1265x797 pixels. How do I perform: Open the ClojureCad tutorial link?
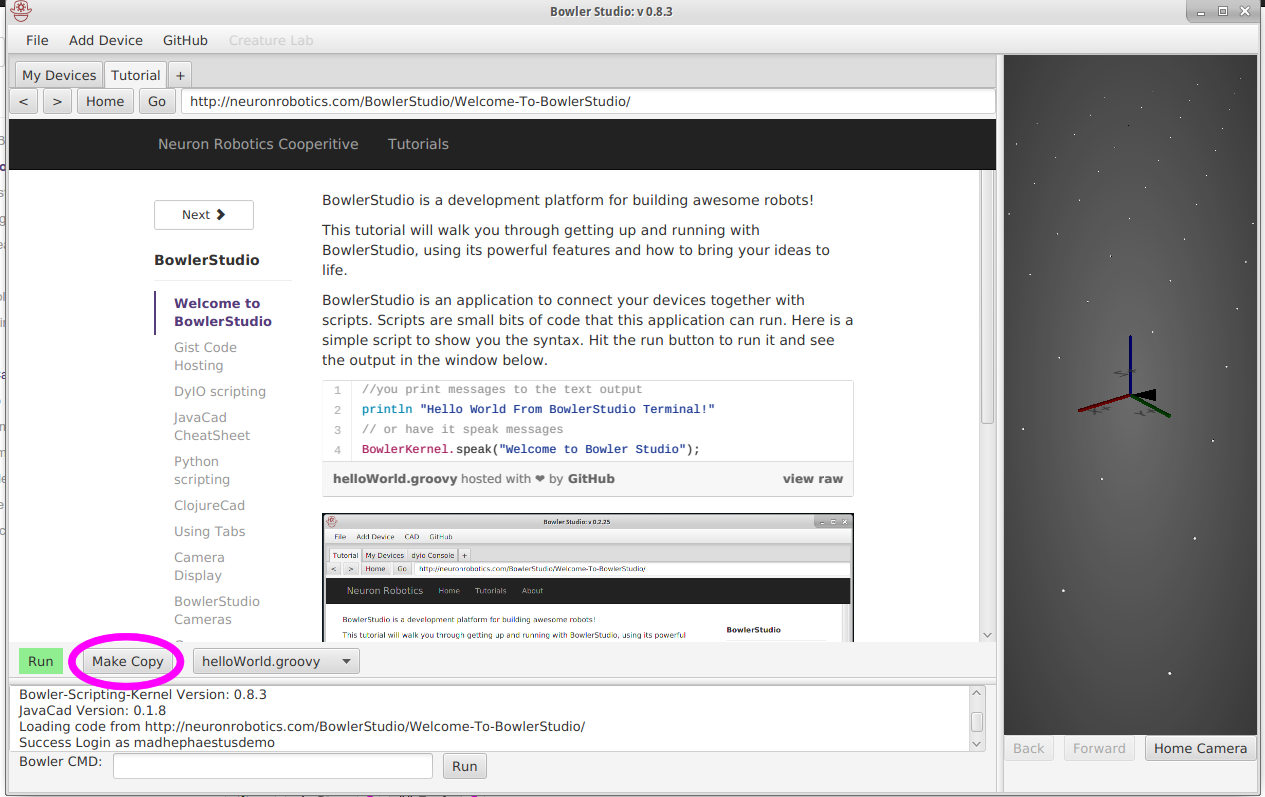pos(209,505)
